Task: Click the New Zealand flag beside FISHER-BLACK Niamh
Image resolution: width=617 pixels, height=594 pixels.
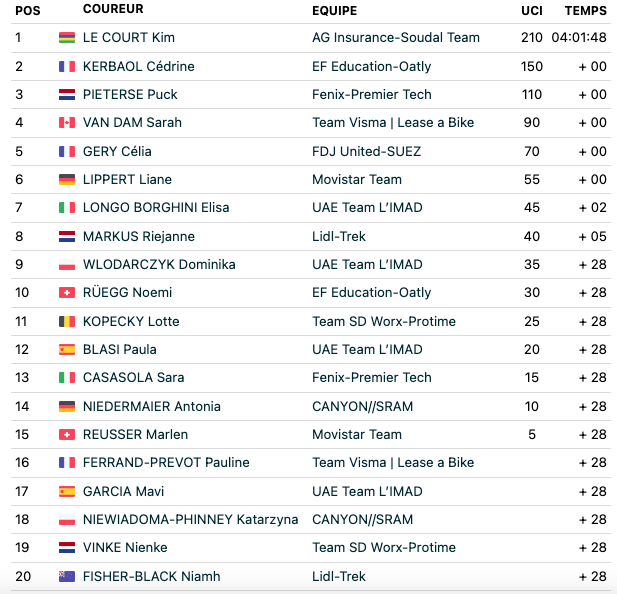Action: click(67, 577)
